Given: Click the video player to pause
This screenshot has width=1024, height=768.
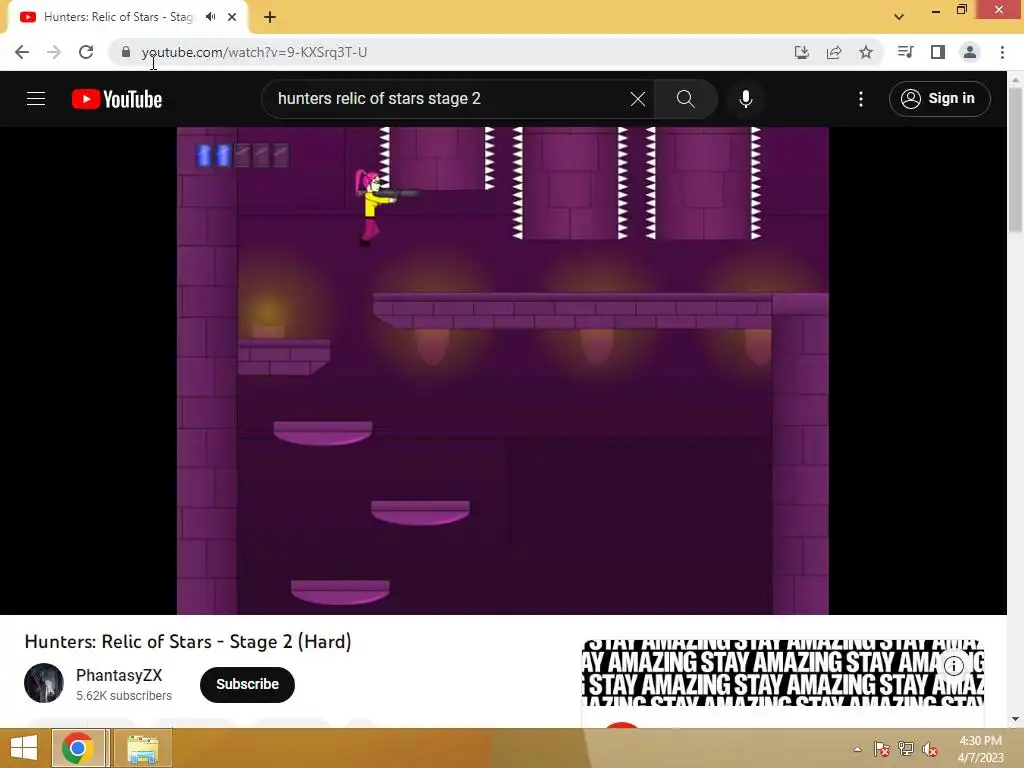Looking at the screenshot, I should (x=503, y=370).
